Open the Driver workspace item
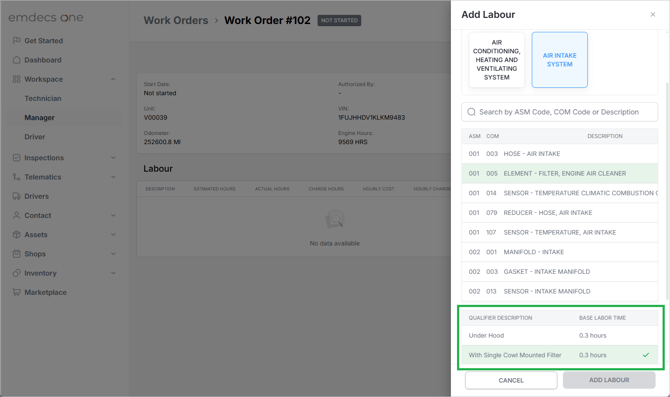Viewport: 670px width, 397px height. (x=35, y=137)
